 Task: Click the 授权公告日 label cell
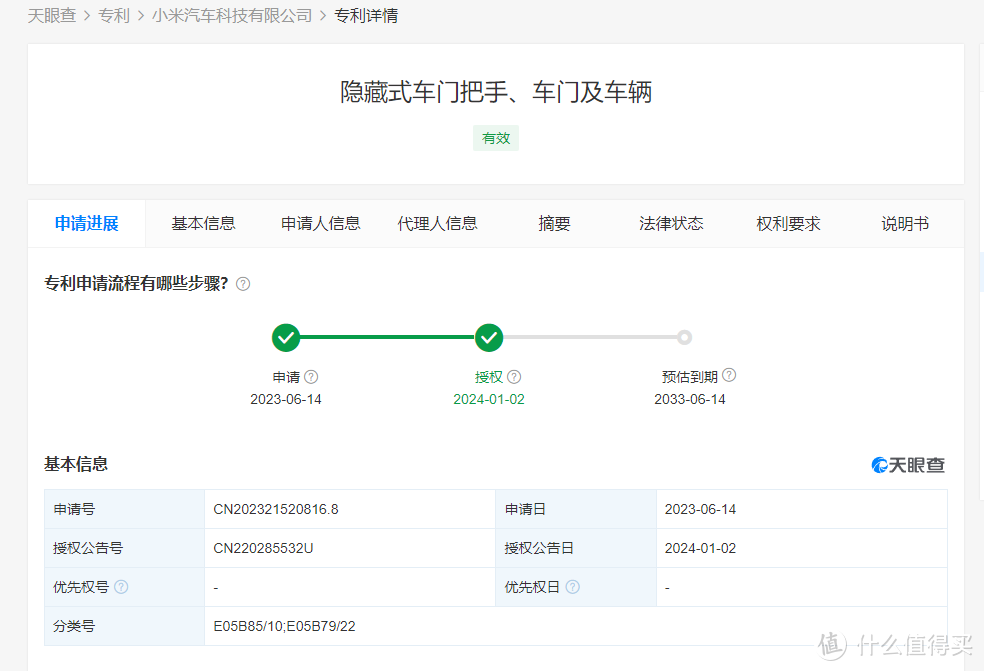click(x=576, y=548)
